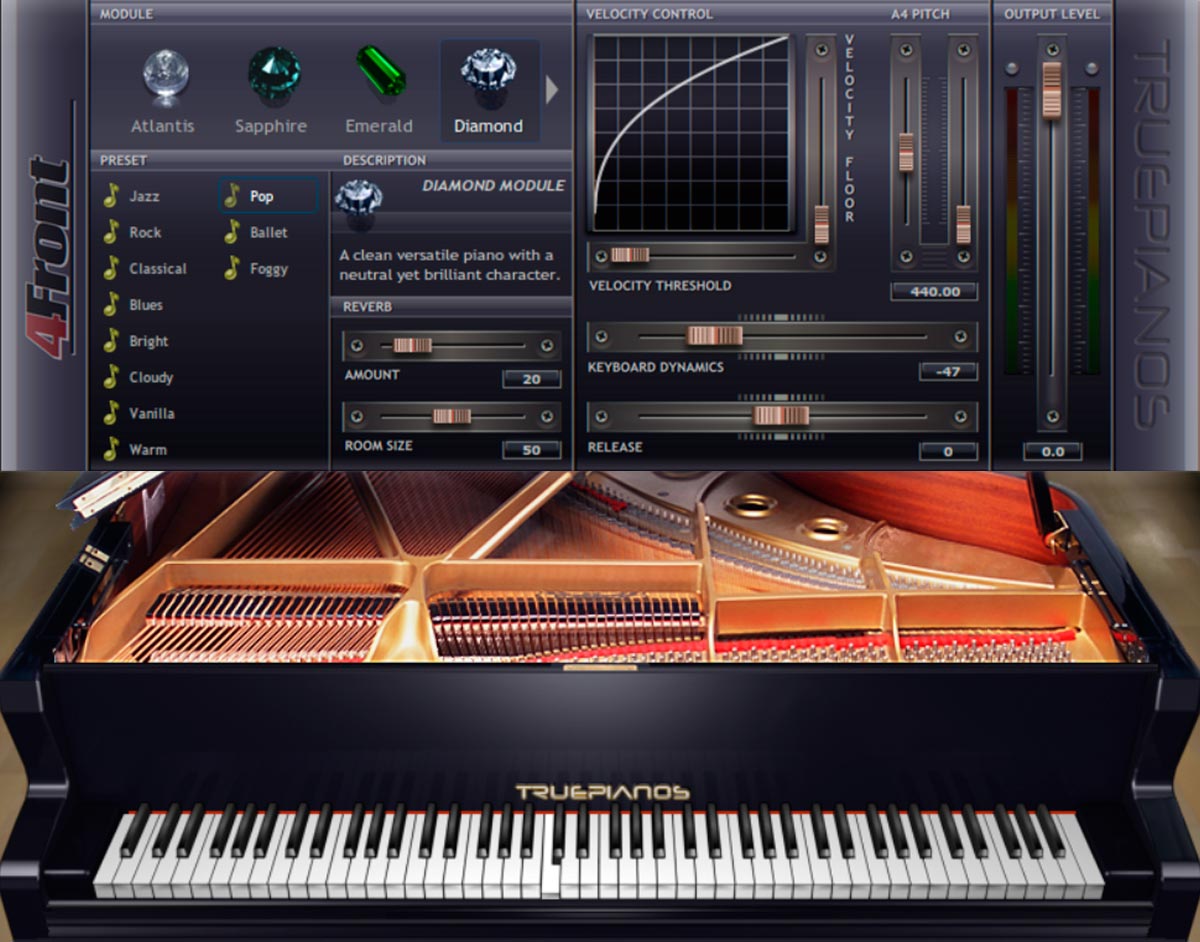The width and height of the screenshot is (1200, 942).
Task: Click the note icon beside Rock preset
Action: 111,232
